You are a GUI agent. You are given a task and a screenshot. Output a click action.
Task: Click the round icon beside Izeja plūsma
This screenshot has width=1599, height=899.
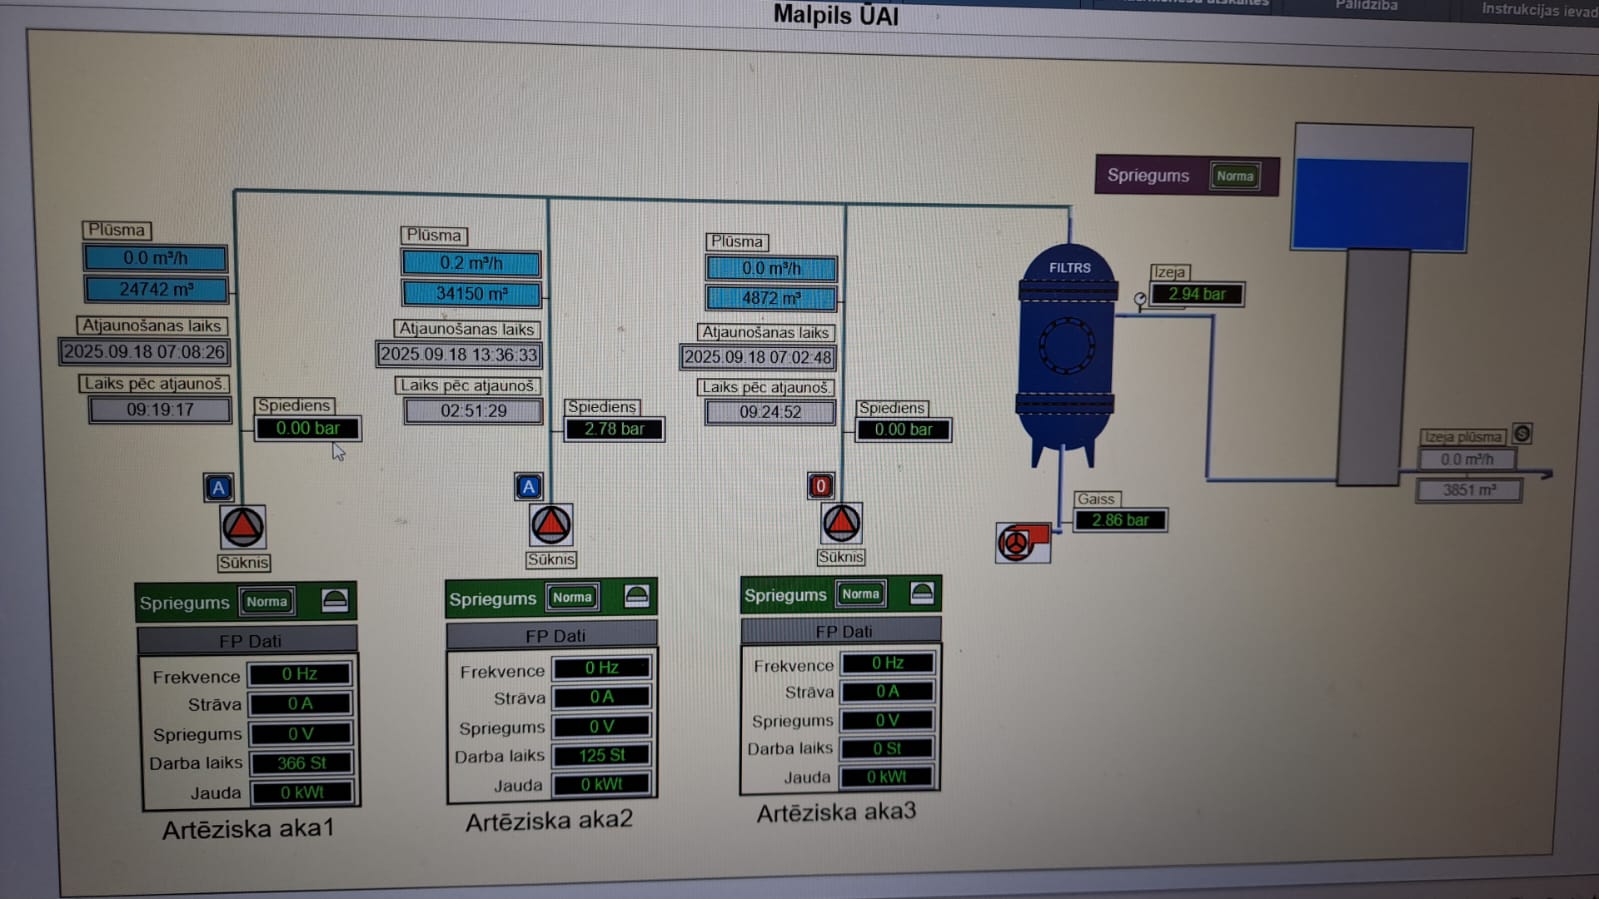pyautogui.click(x=1522, y=433)
